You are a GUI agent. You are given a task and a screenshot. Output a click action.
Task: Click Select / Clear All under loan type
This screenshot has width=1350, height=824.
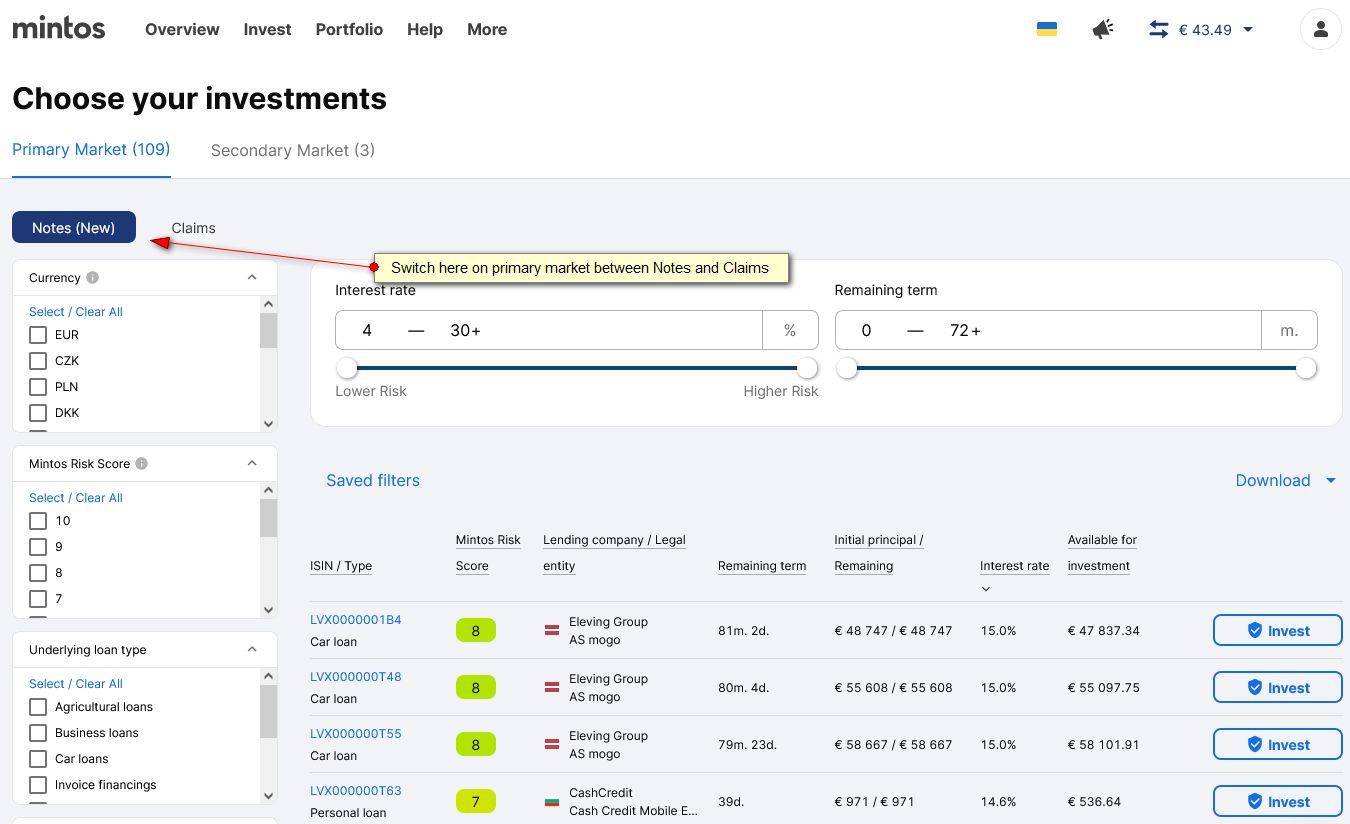pos(76,684)
